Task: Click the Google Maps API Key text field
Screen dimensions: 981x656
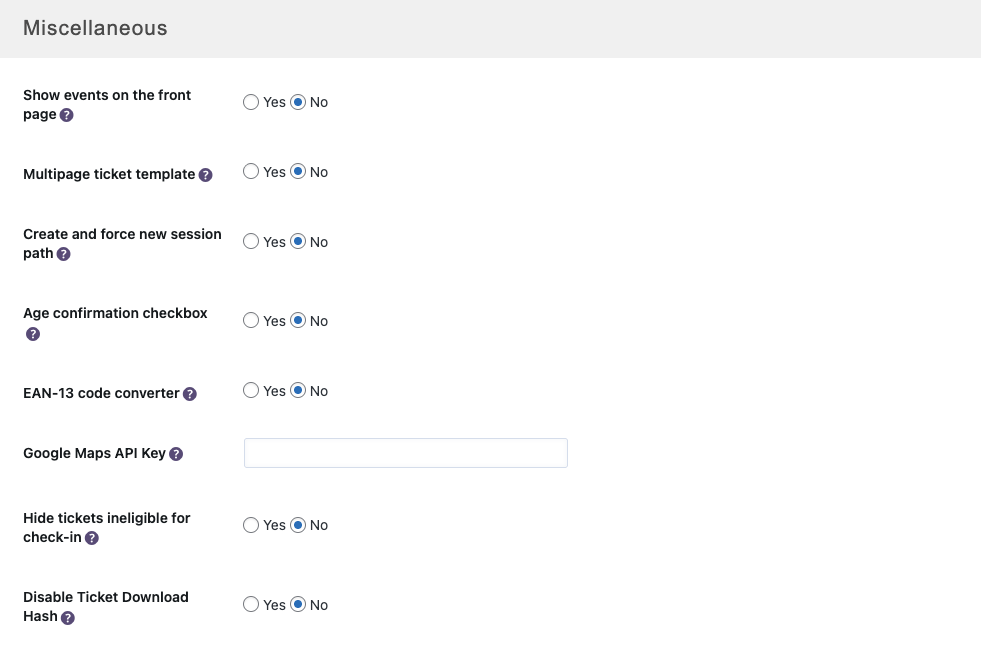Action: (x=405, y=453)
